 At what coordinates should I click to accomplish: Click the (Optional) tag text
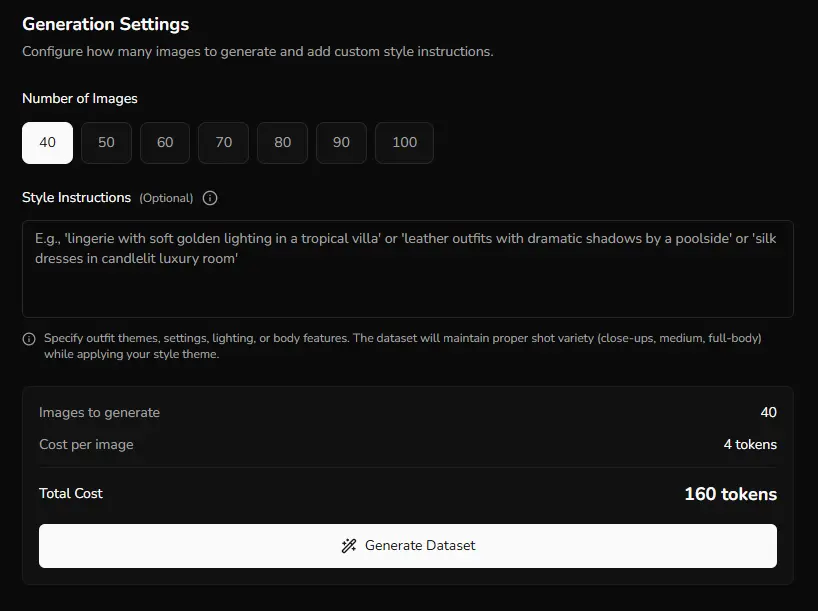(x=166, y=198)
